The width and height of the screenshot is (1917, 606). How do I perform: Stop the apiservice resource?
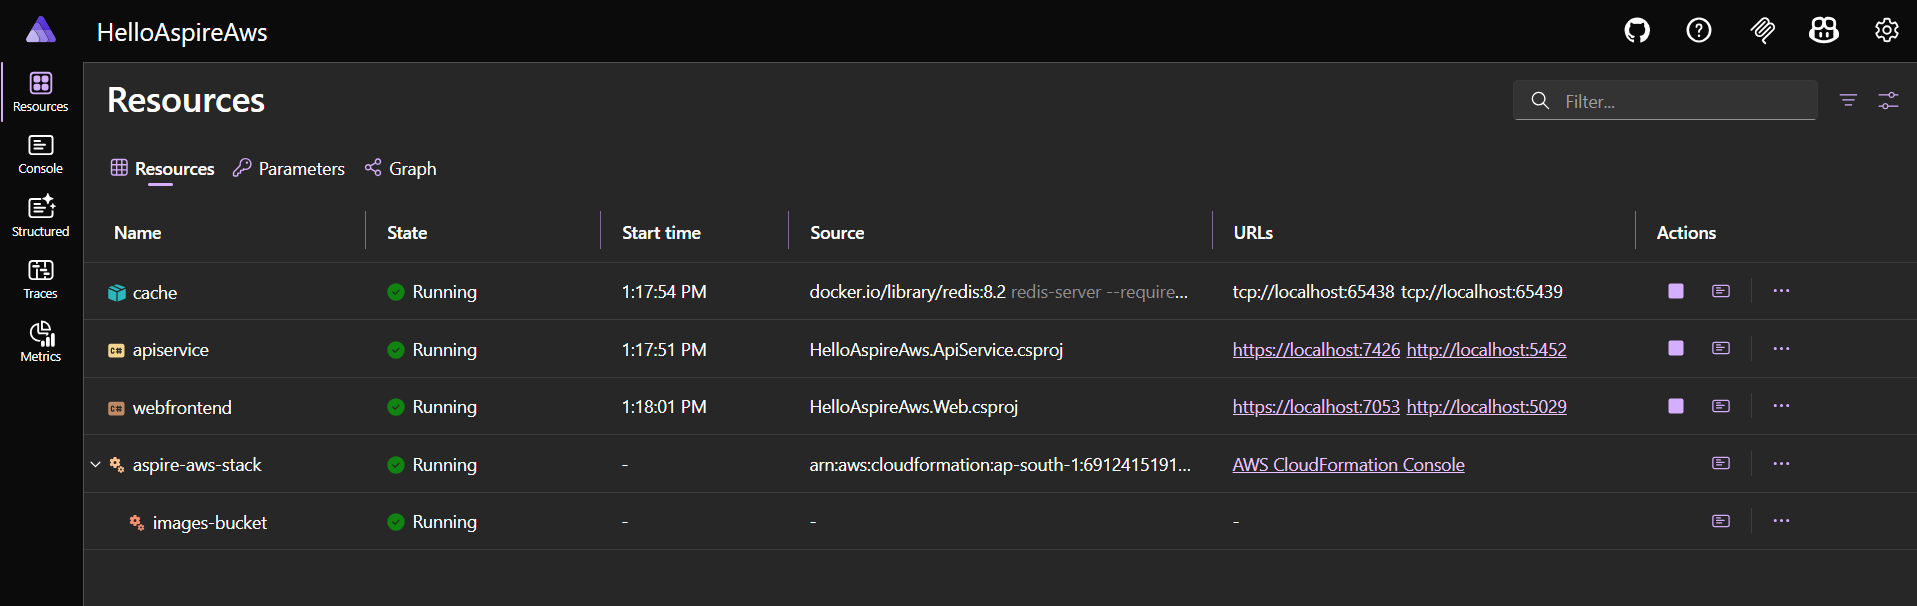(x=1676, y=348)
